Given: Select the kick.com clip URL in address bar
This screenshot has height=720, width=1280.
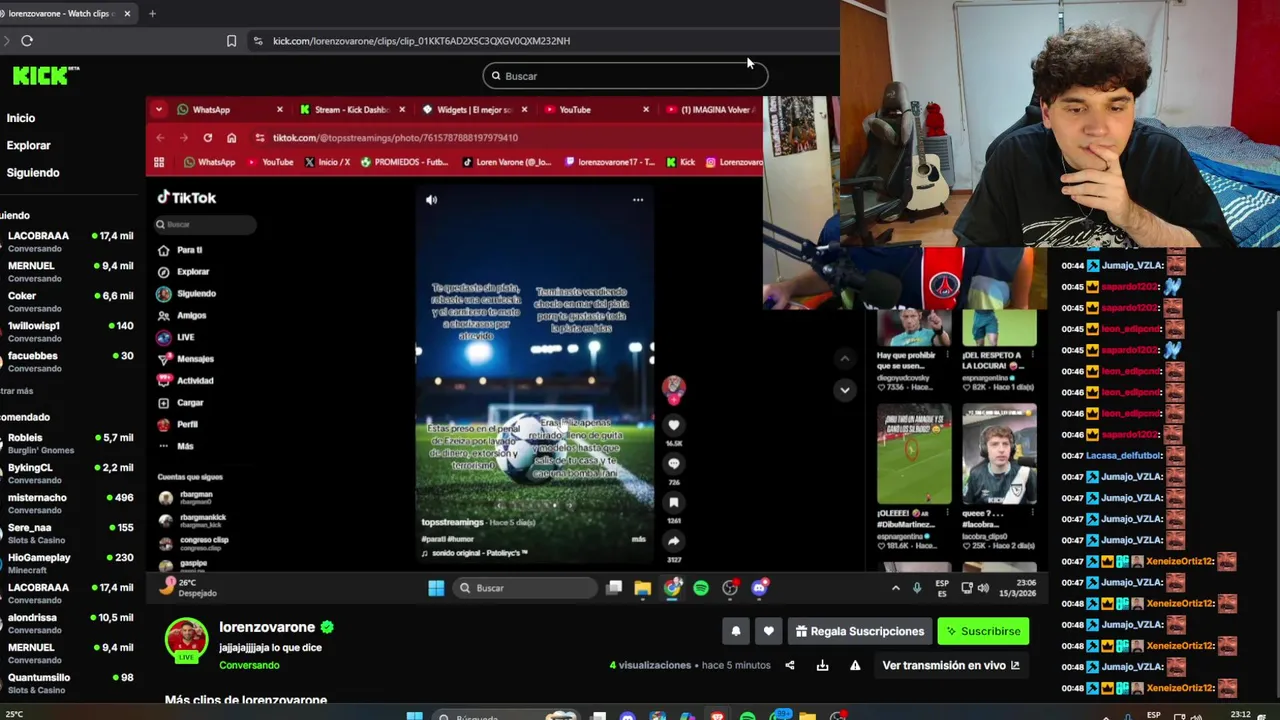Looking at the screenshot, I should [421, 41].
